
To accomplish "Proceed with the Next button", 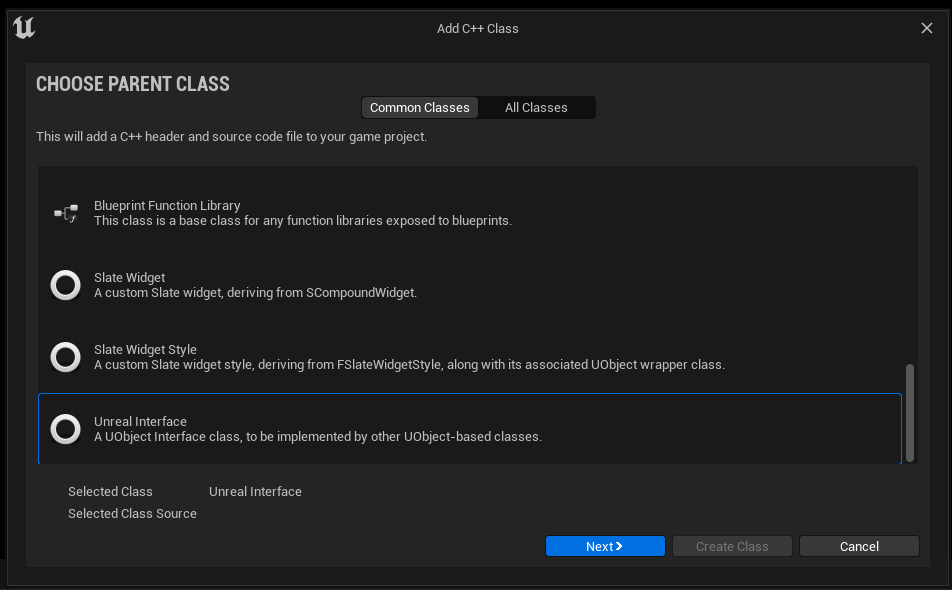I will point(605,546).
